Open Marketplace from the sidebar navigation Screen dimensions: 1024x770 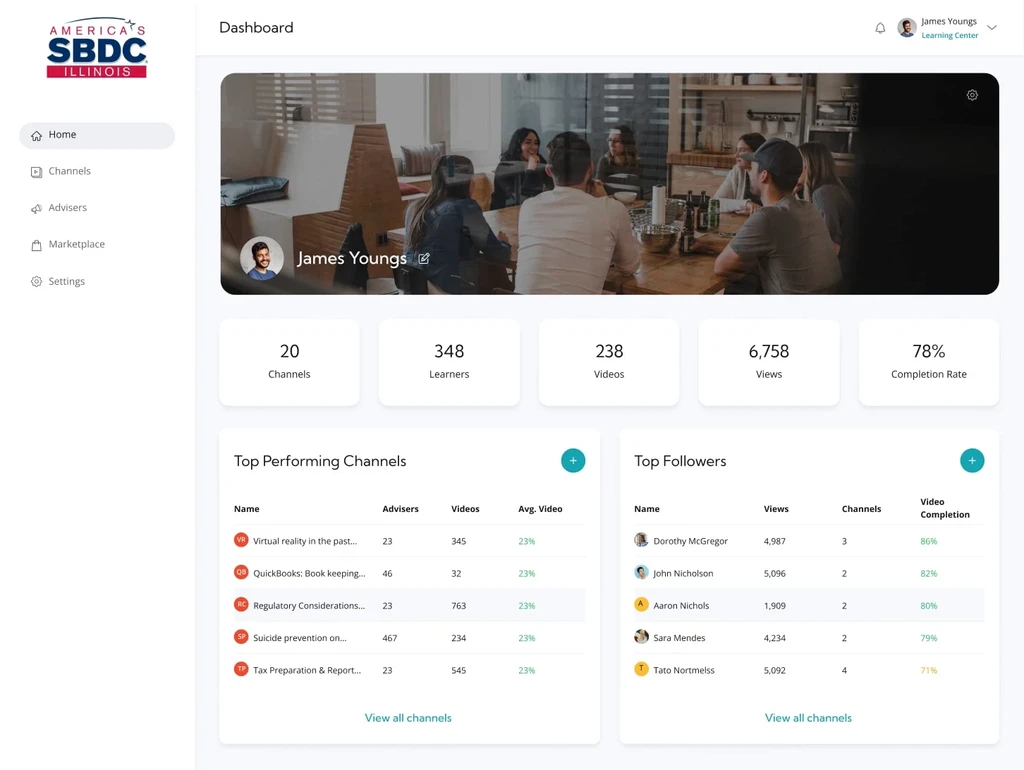[x=77, y=244]
